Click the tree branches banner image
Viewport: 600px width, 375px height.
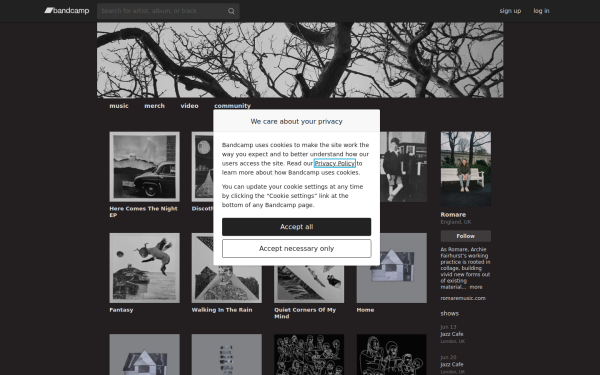[x=300, y=60]
